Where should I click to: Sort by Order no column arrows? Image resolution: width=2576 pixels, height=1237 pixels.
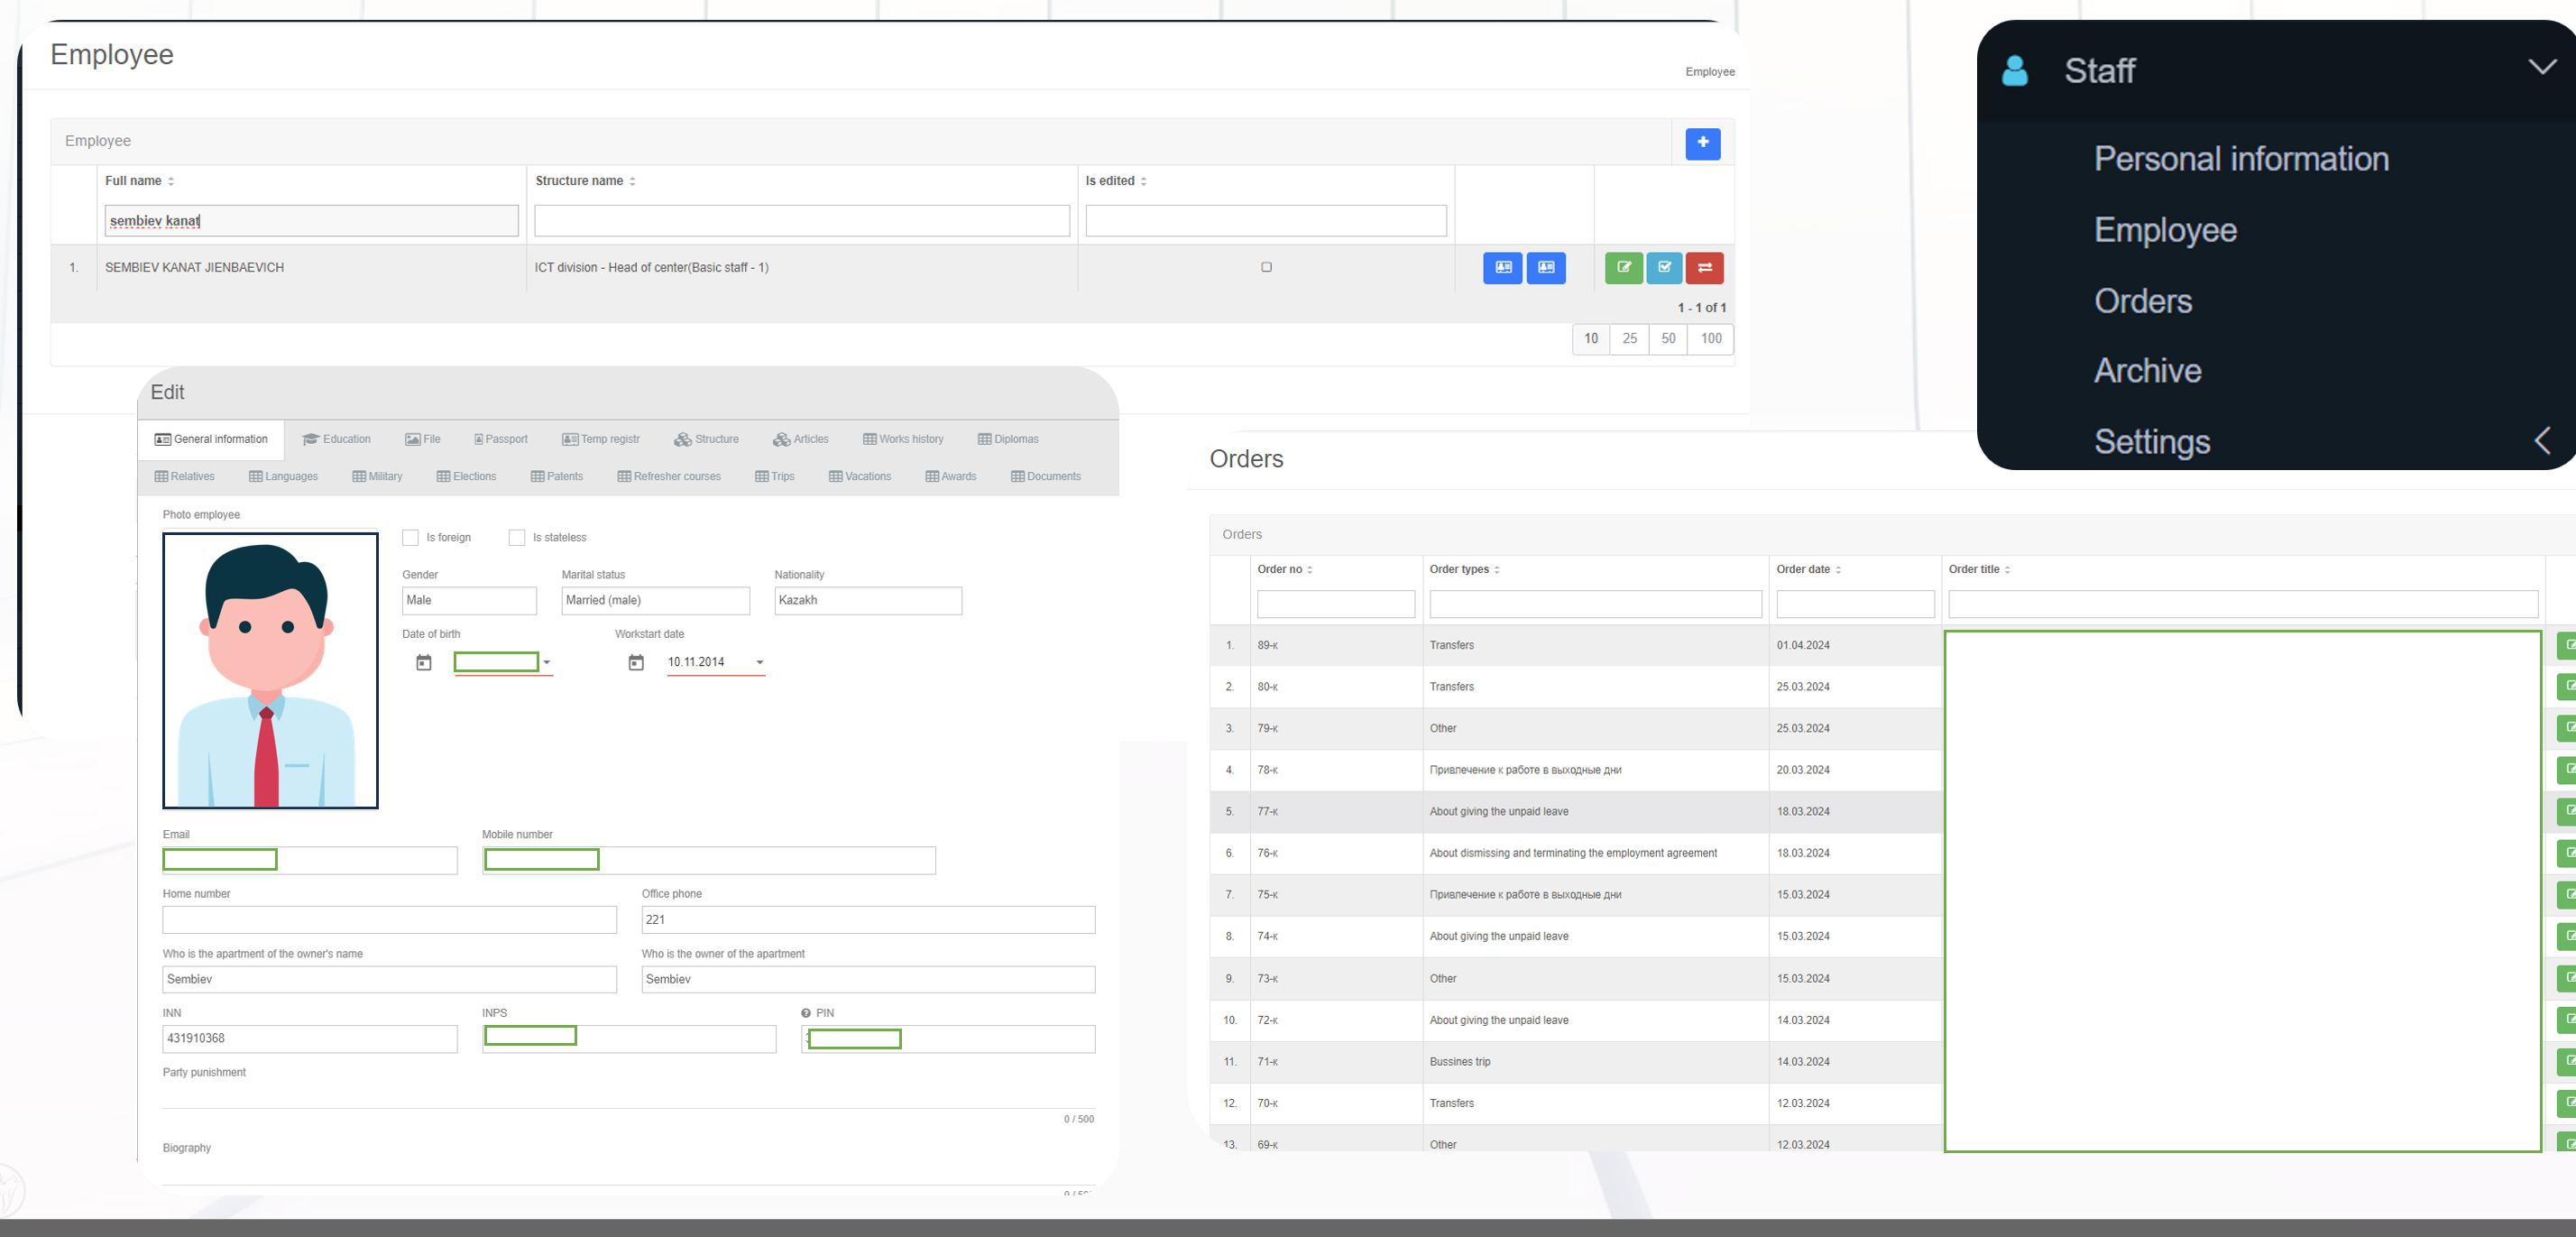click(1310, 570)
